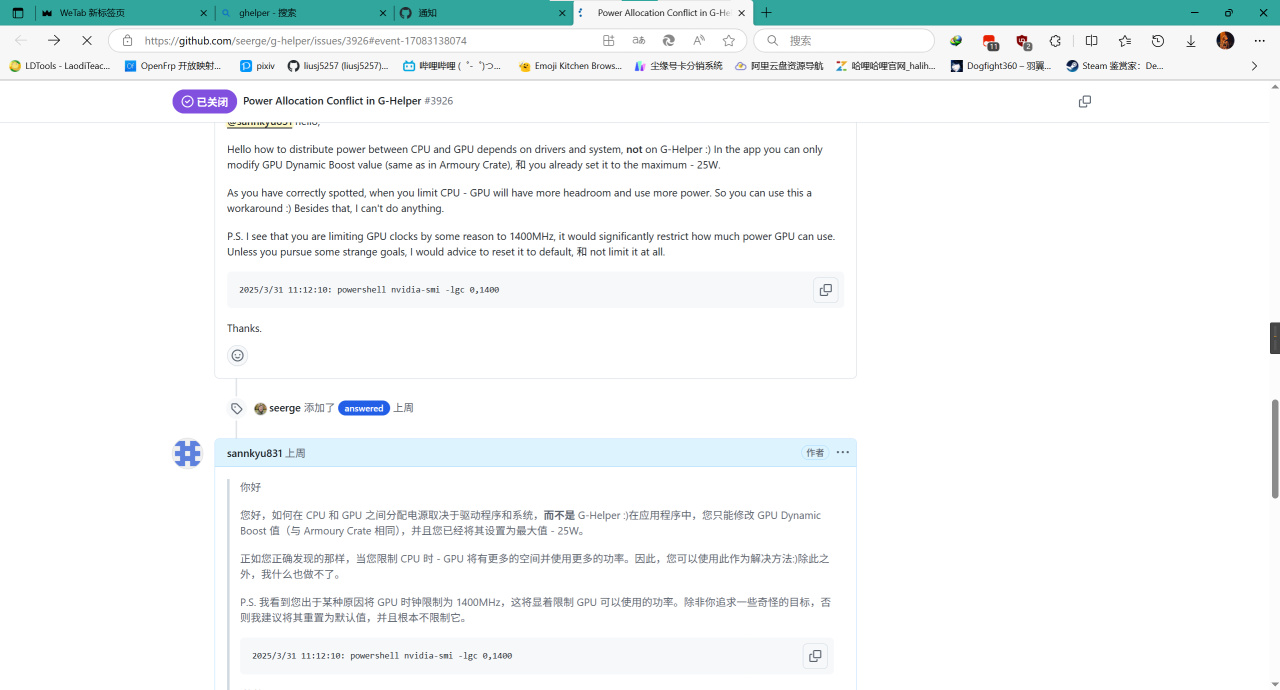Image resolution: width=1280 pixels, height=690 pixels.
Task: Open the 哈哩哈哩官网 bookmark
Action: coord(886,66)
